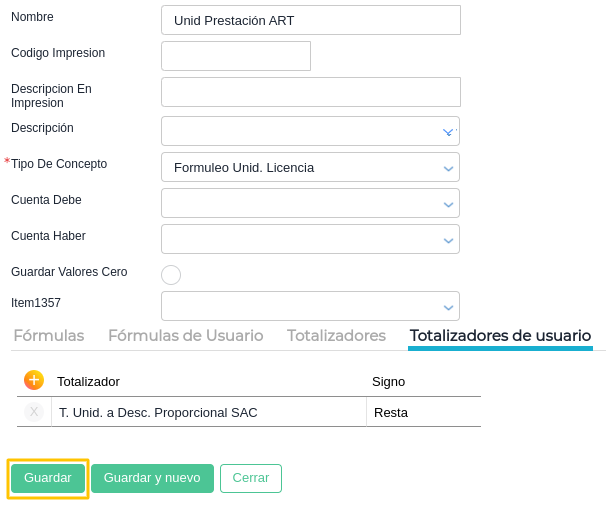The image size is (606, 507).
Task: Remove the T. Unid. a Desc. Proporcional SAC row
Action: tap(34, 411)
